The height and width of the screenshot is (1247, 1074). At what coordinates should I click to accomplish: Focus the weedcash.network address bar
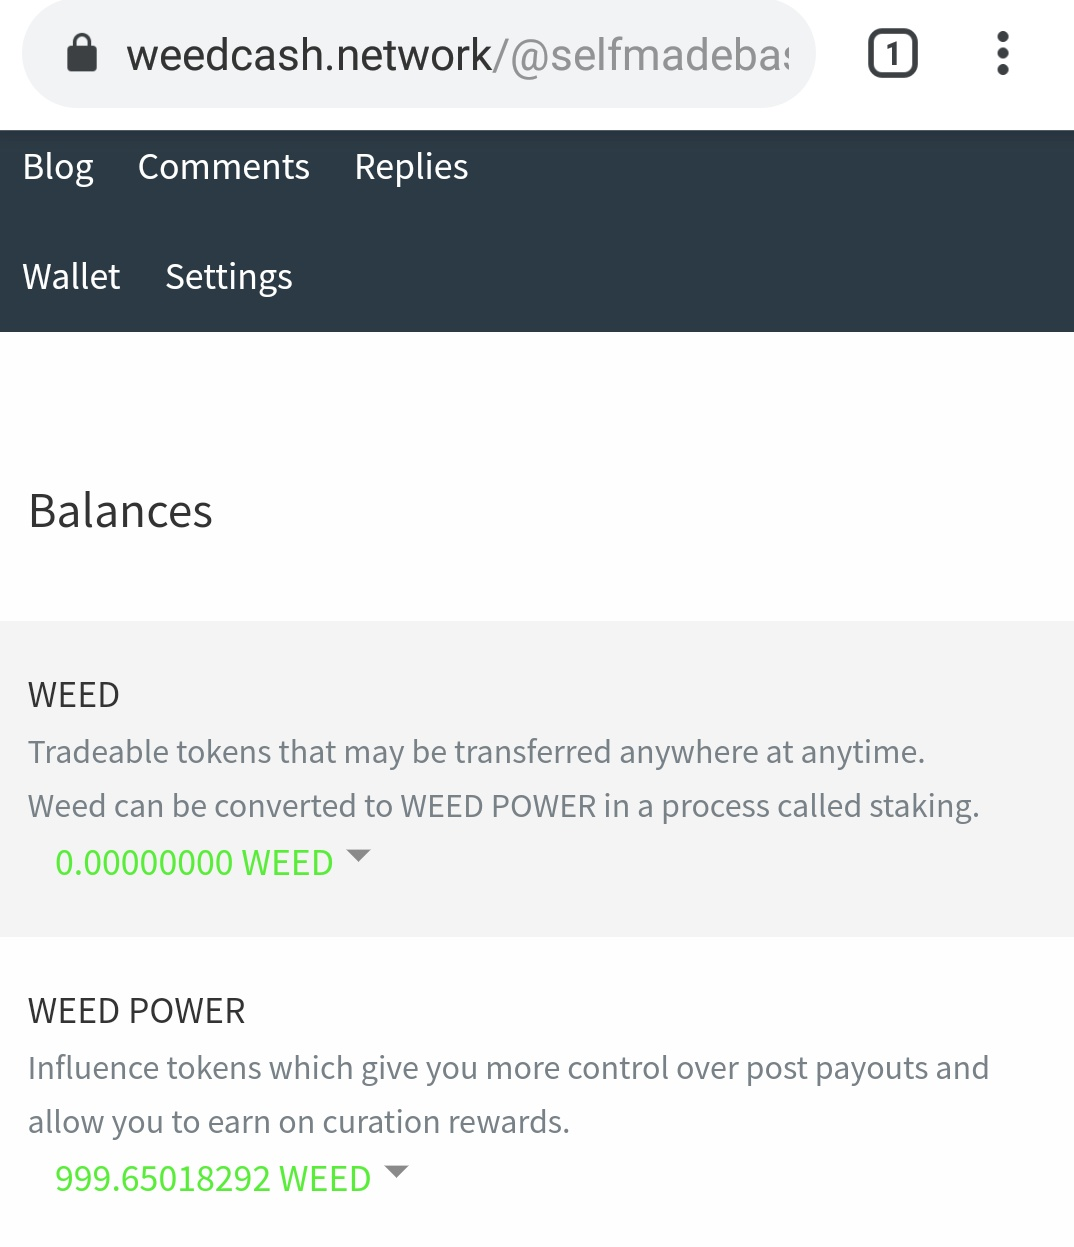[x=456, y=56]
